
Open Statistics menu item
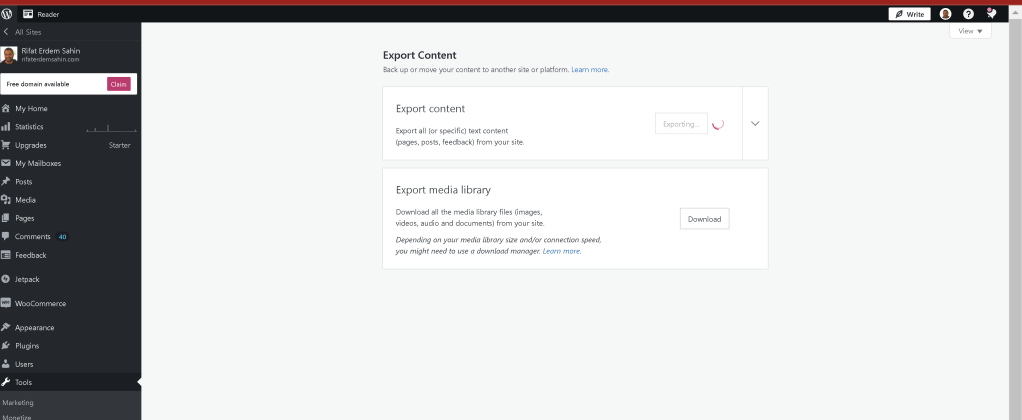70,127
